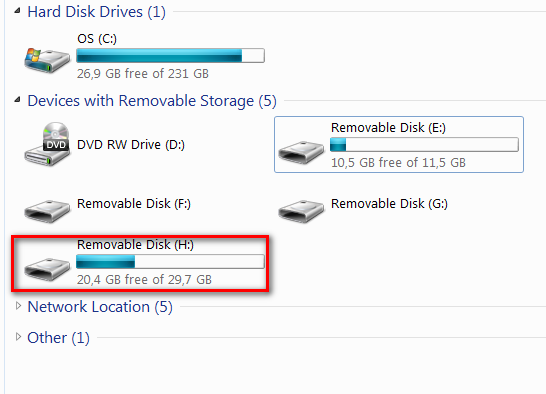Click the OS (C:) capacity bar

coord(170,55)
